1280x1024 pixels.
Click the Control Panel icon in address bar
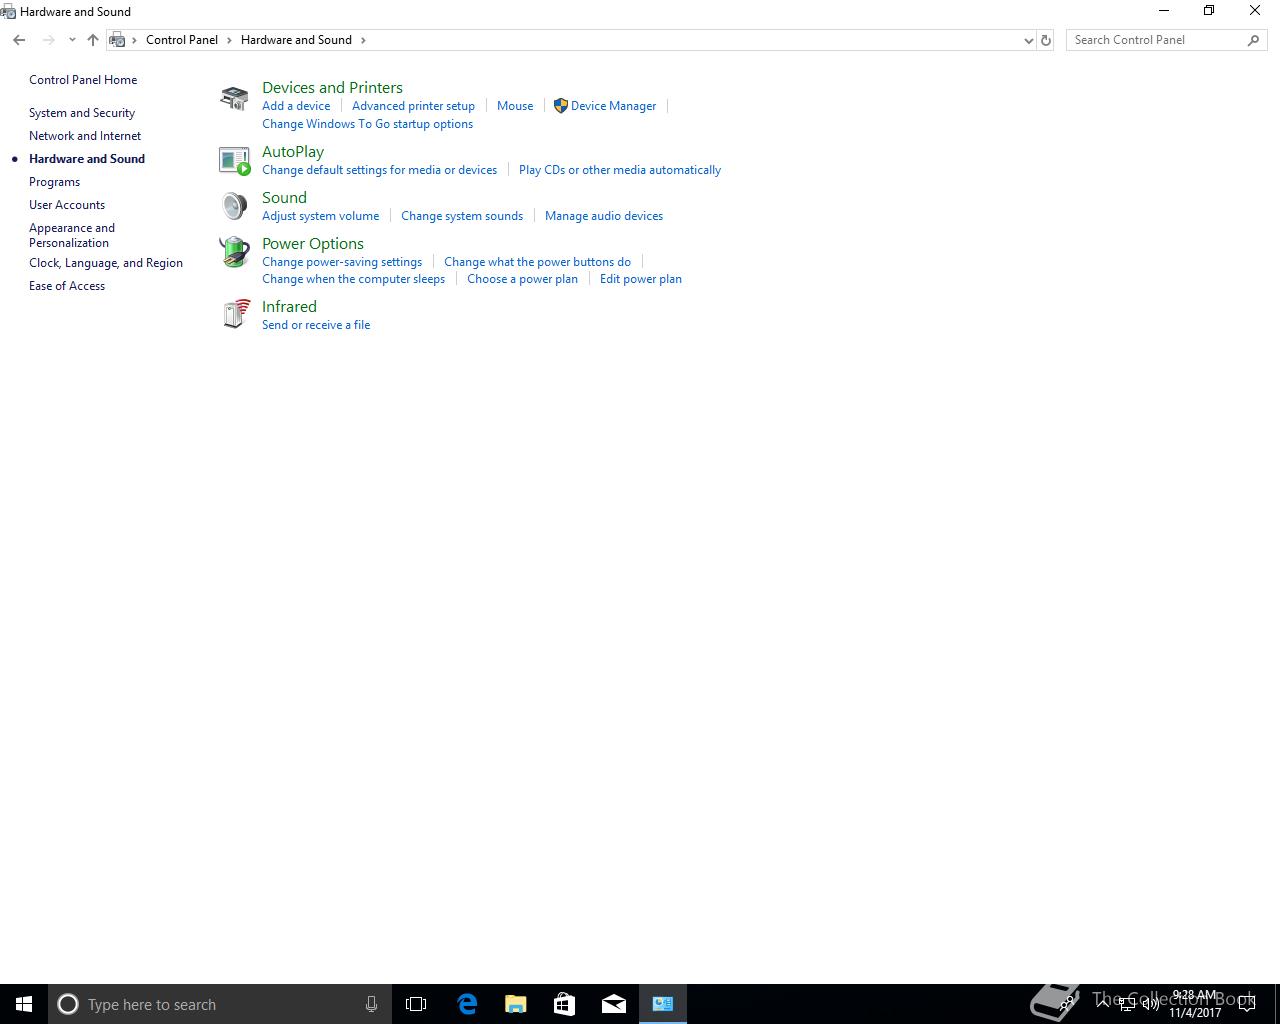coord(117,40)
